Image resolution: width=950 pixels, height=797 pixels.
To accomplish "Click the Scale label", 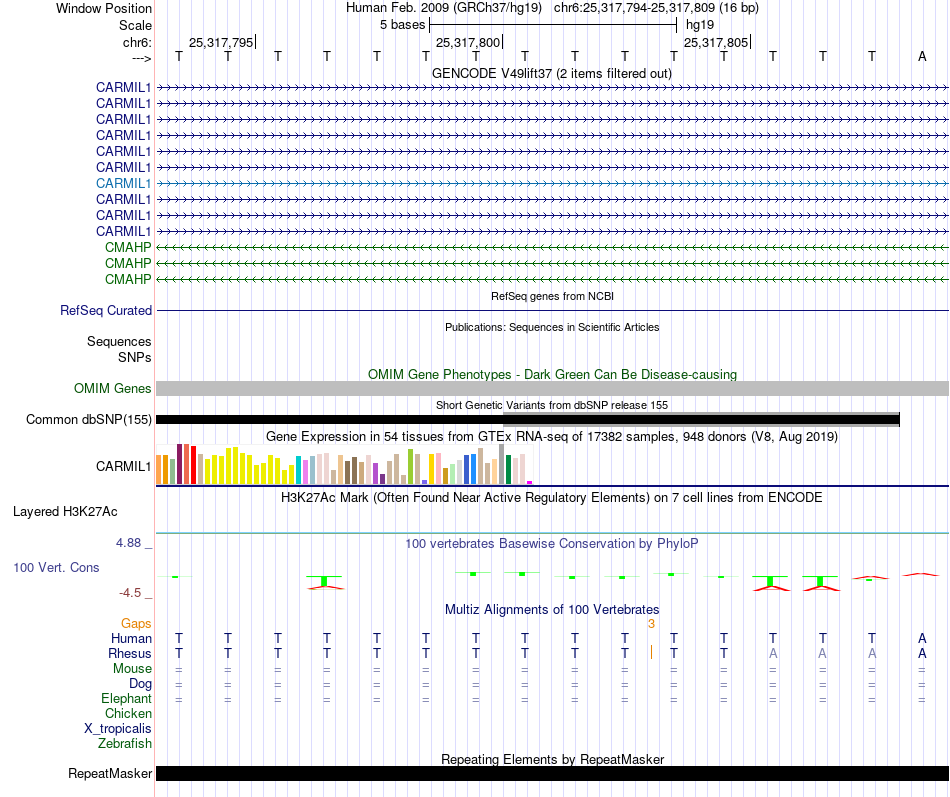I will (135, 25).
